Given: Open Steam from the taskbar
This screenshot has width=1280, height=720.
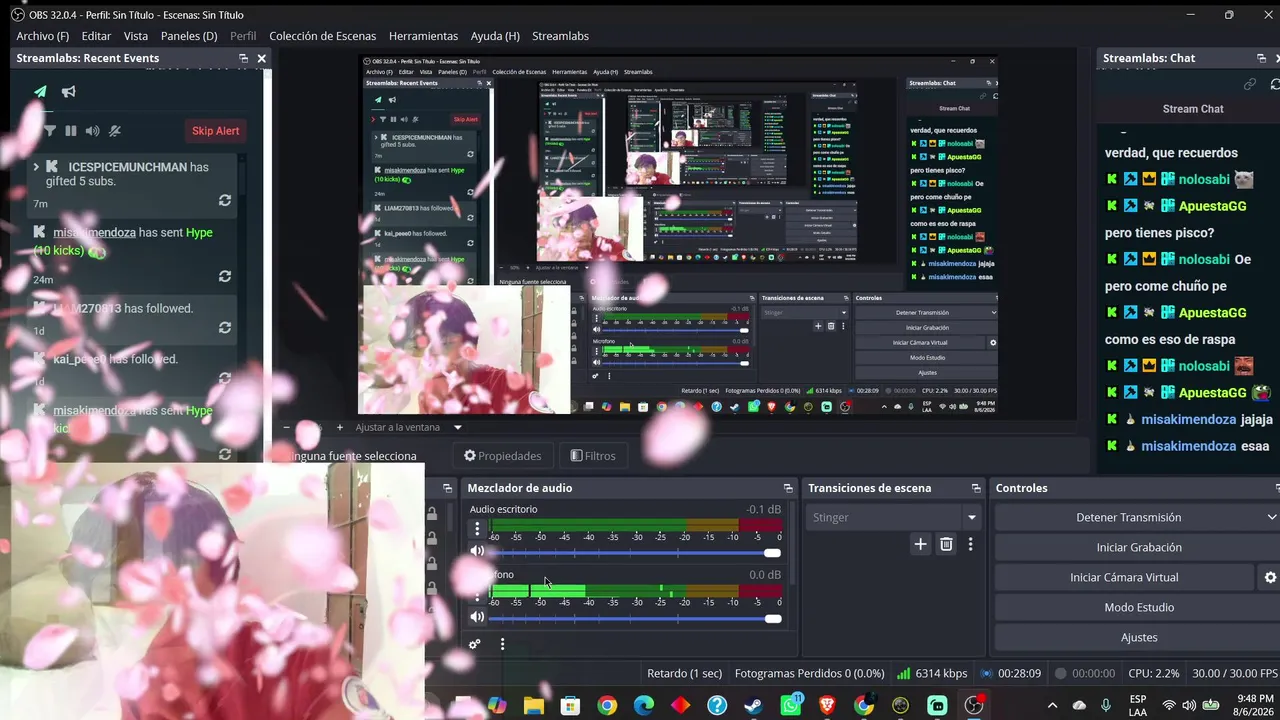Looking at the screenshot, I should [754, 706].
